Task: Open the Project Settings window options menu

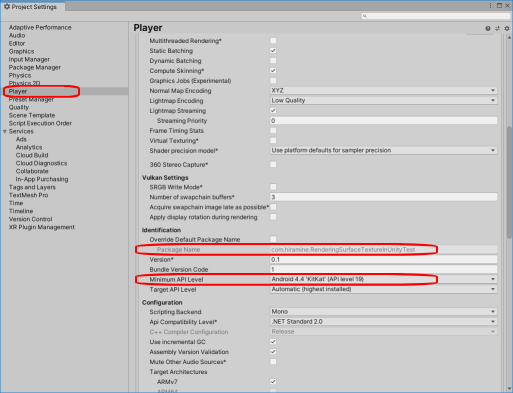Action: pos(490,6)
